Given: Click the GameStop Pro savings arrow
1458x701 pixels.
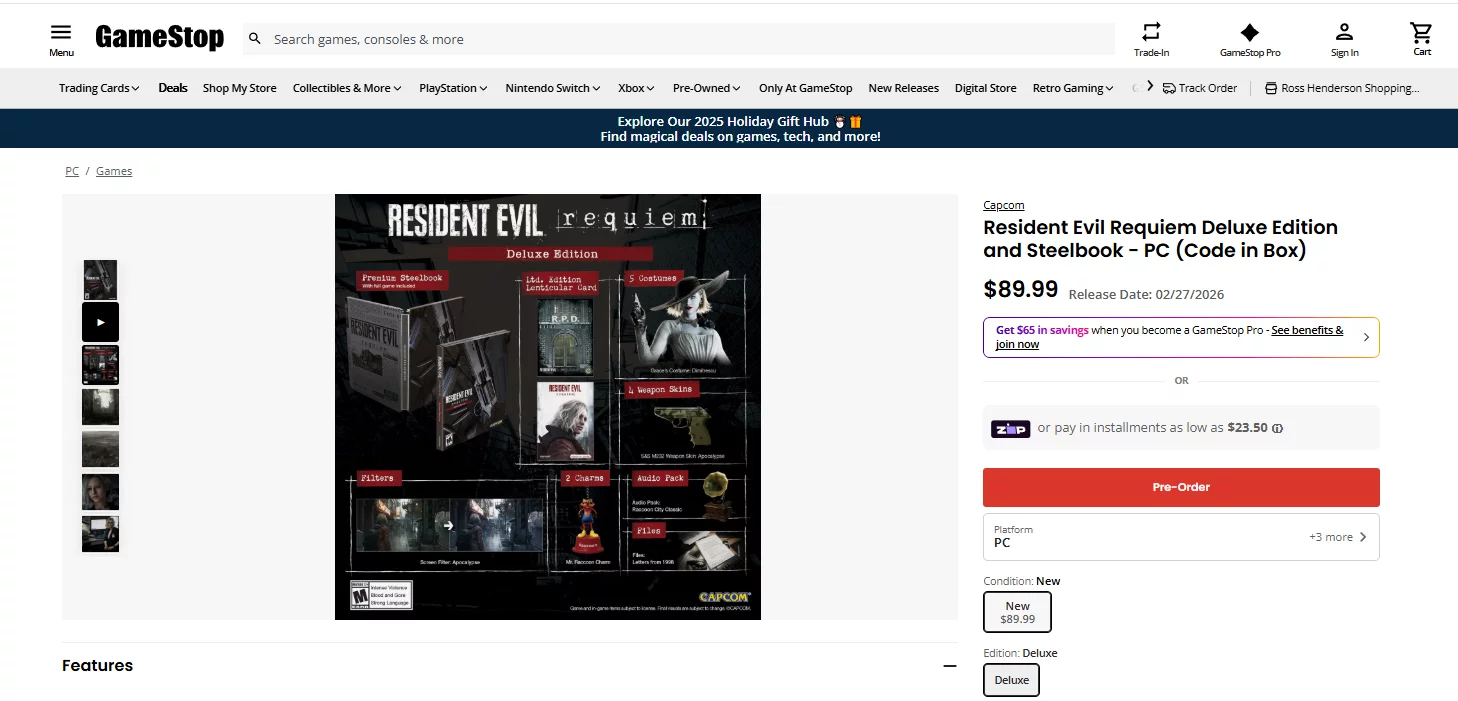Looking at the screenshot, I should coord(1366,337).
